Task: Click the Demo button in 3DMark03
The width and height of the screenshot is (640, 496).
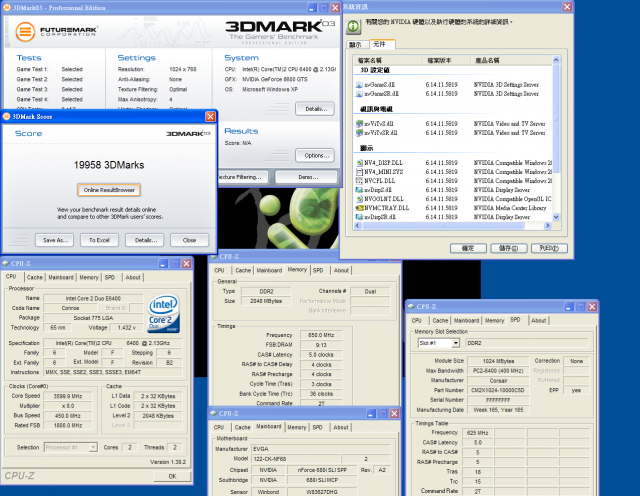Action: click(306, 177)
